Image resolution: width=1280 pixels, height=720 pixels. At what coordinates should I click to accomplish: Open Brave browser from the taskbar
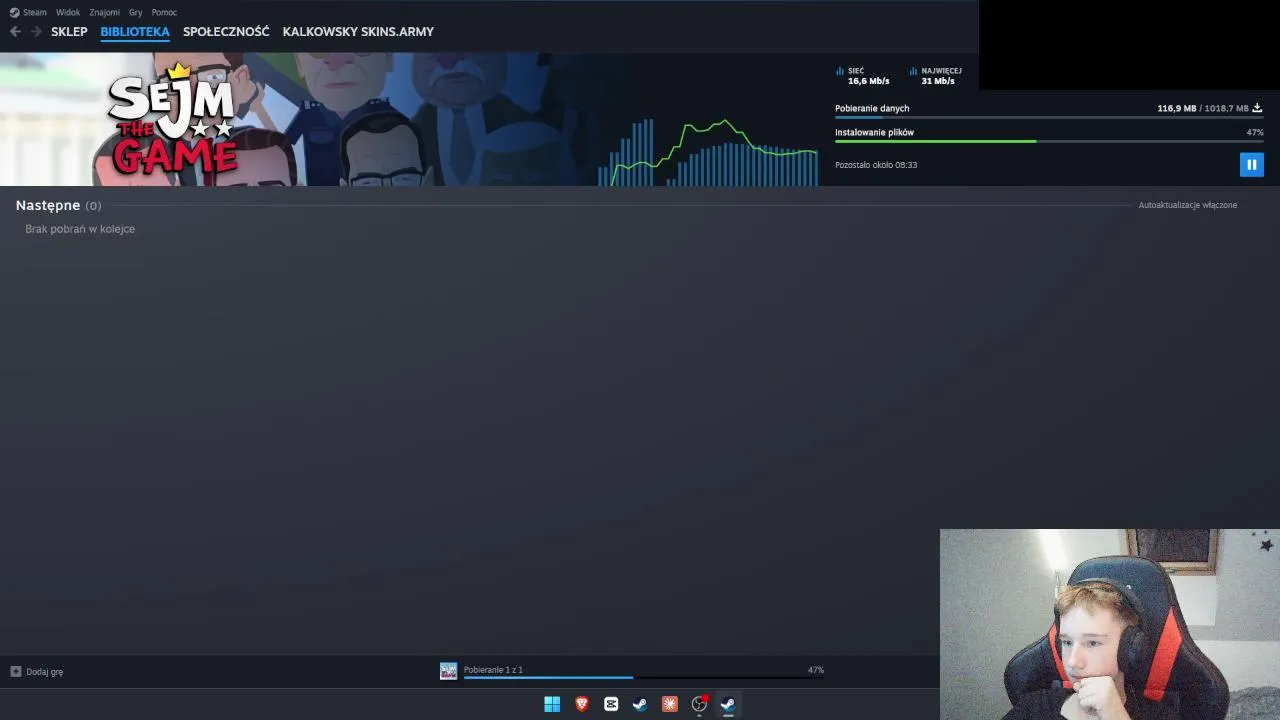[x=582, y=704]
